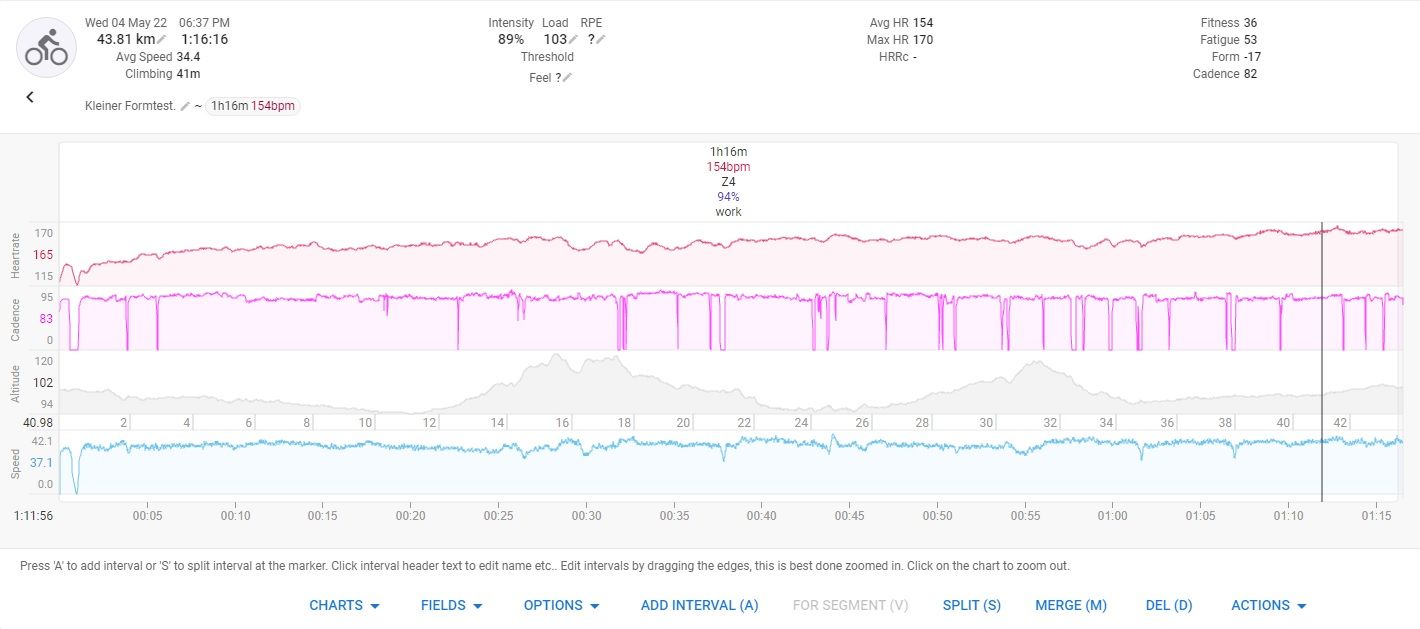Click the DEL (D) button

click(1169, 605)
